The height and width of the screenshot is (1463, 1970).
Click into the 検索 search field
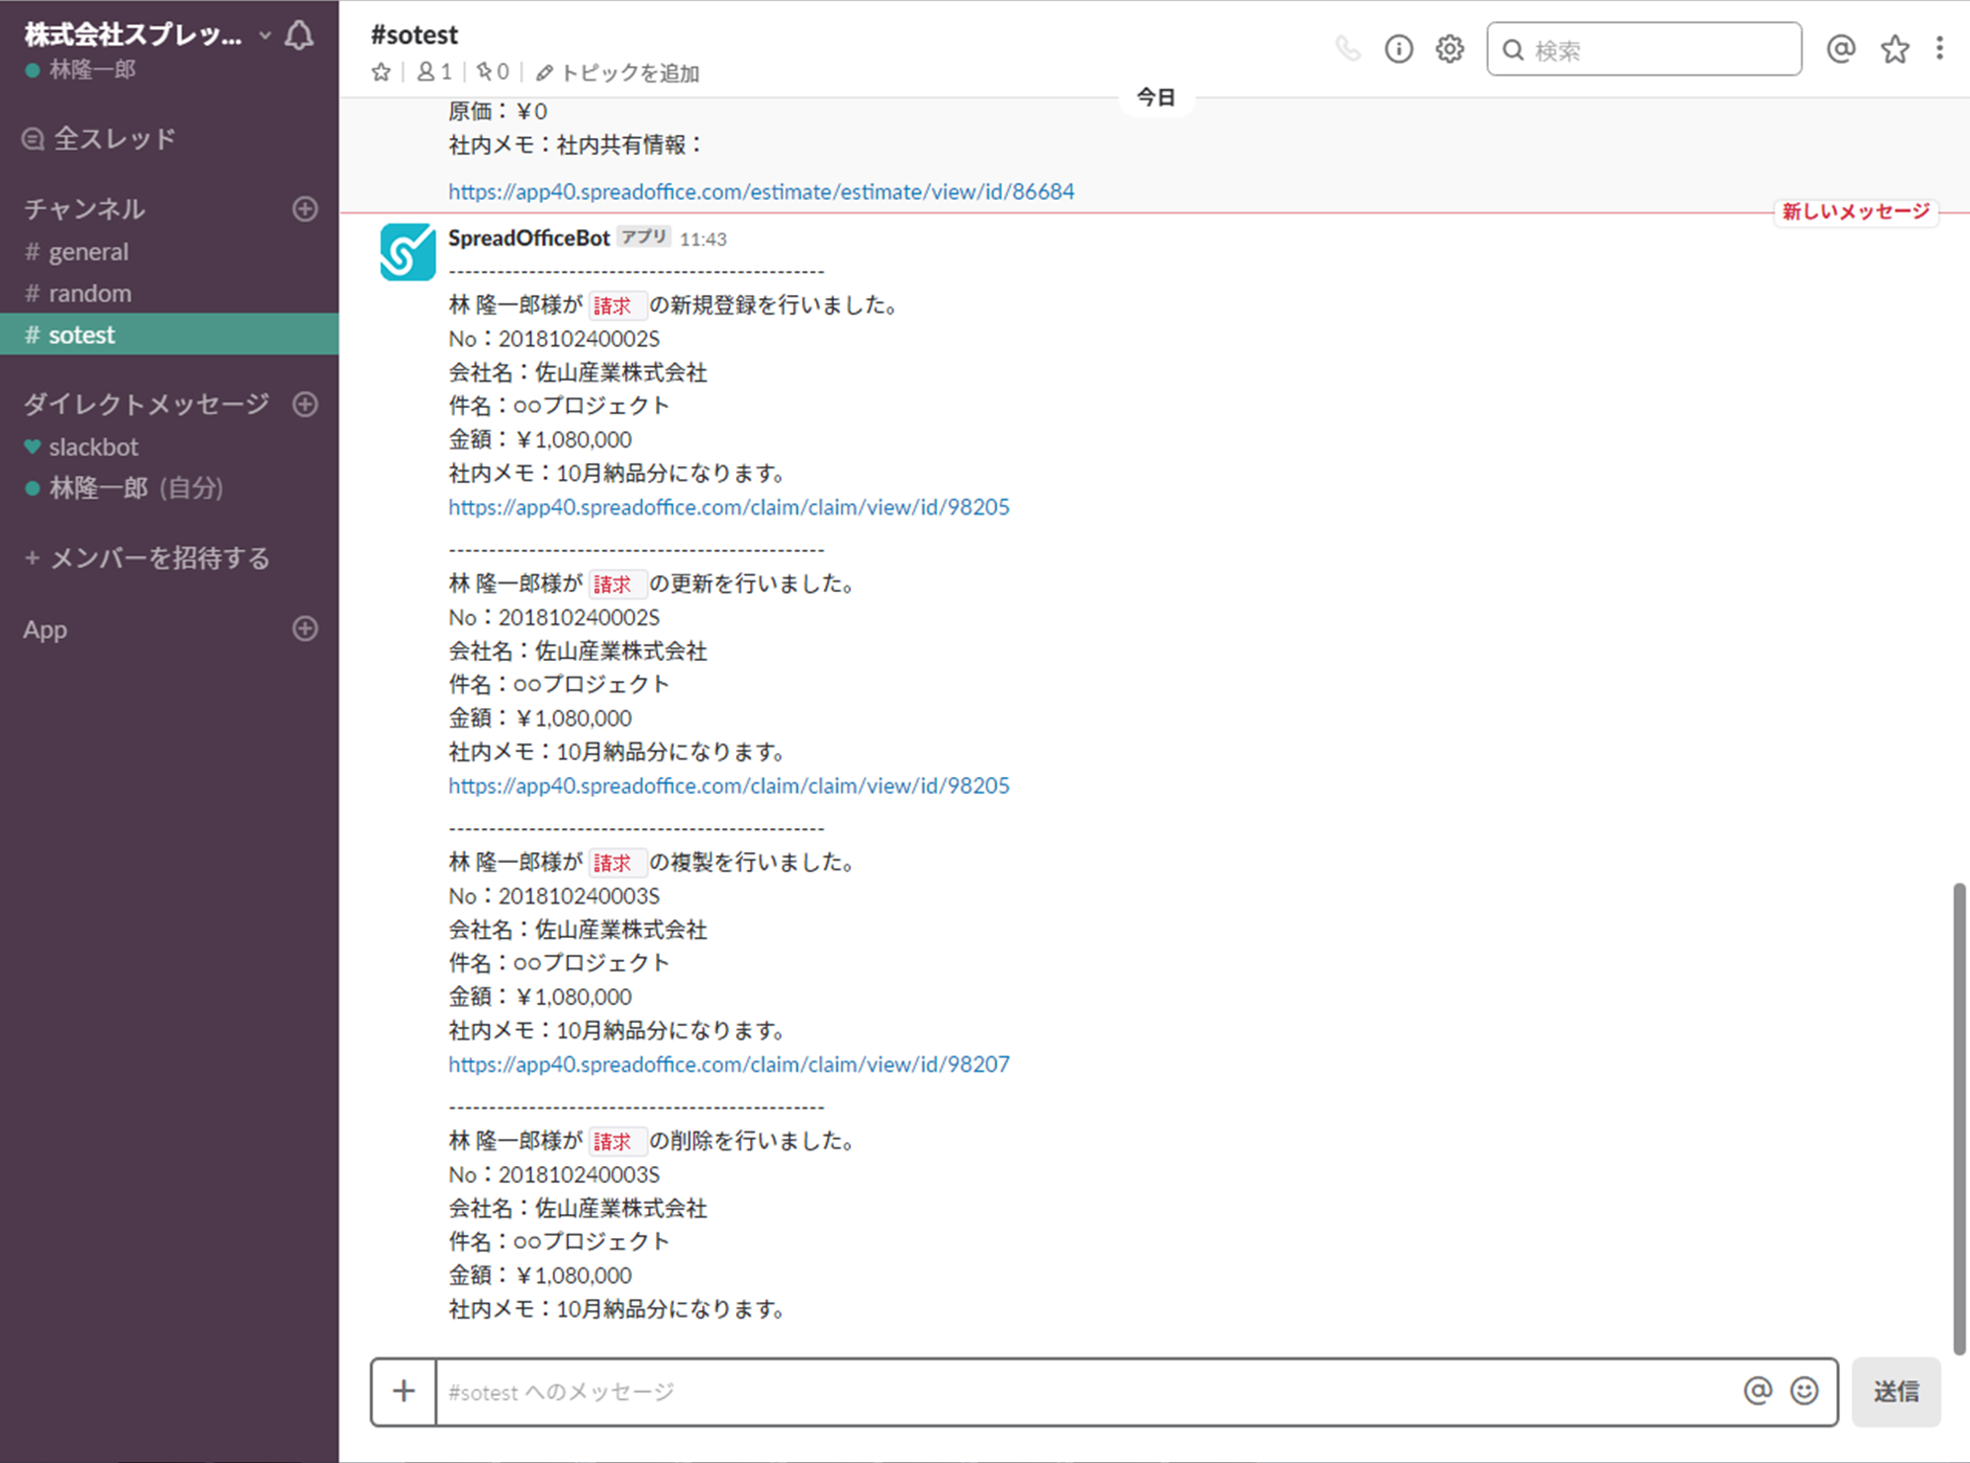point(1644,49)
